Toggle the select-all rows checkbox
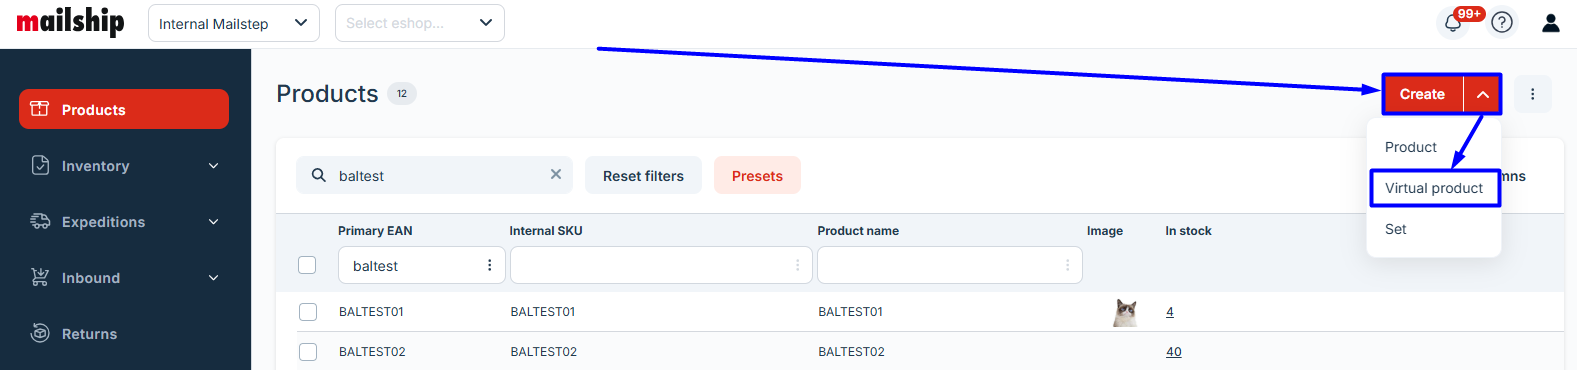 click(307, 265)
